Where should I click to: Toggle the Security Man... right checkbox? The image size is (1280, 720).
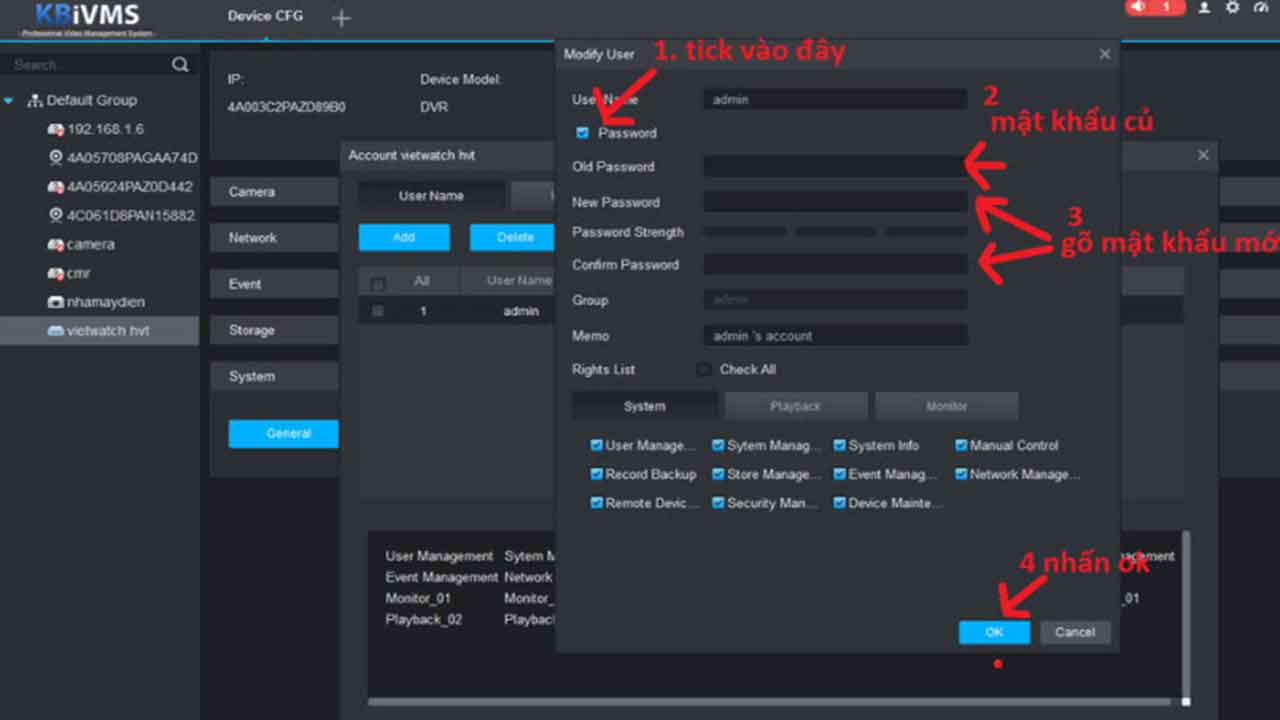pos(718,503)
